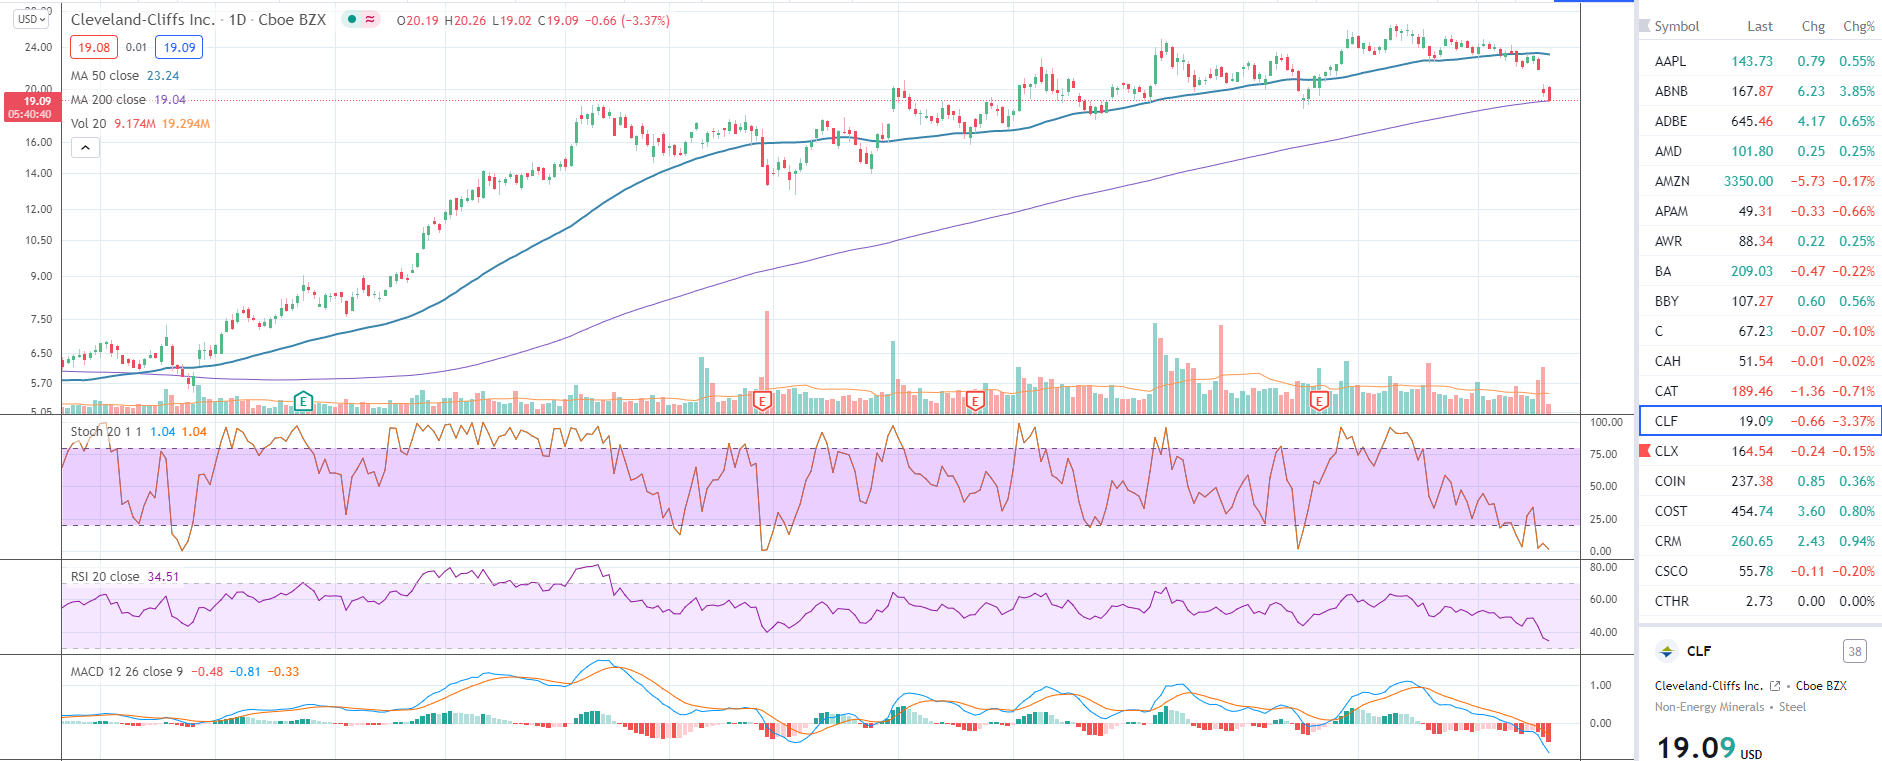Click the green market status dot icon

352,19
